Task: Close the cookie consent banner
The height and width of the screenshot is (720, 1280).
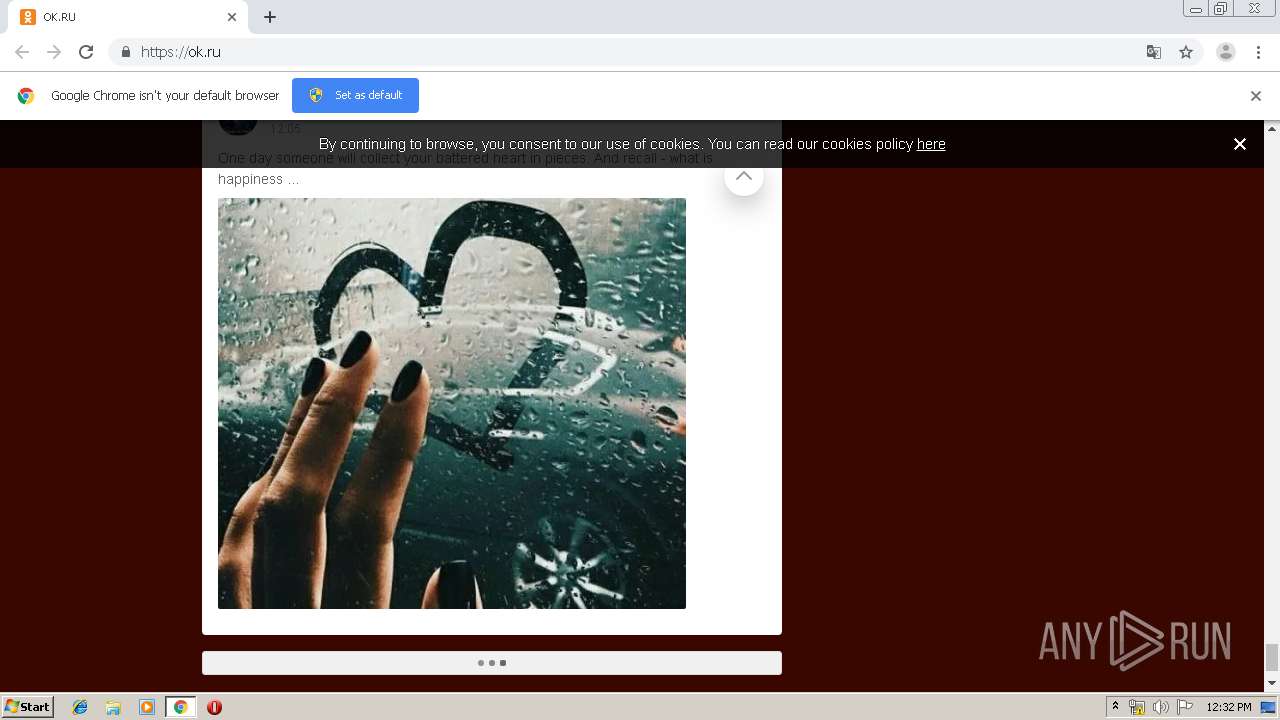Action: [1240, 144]
